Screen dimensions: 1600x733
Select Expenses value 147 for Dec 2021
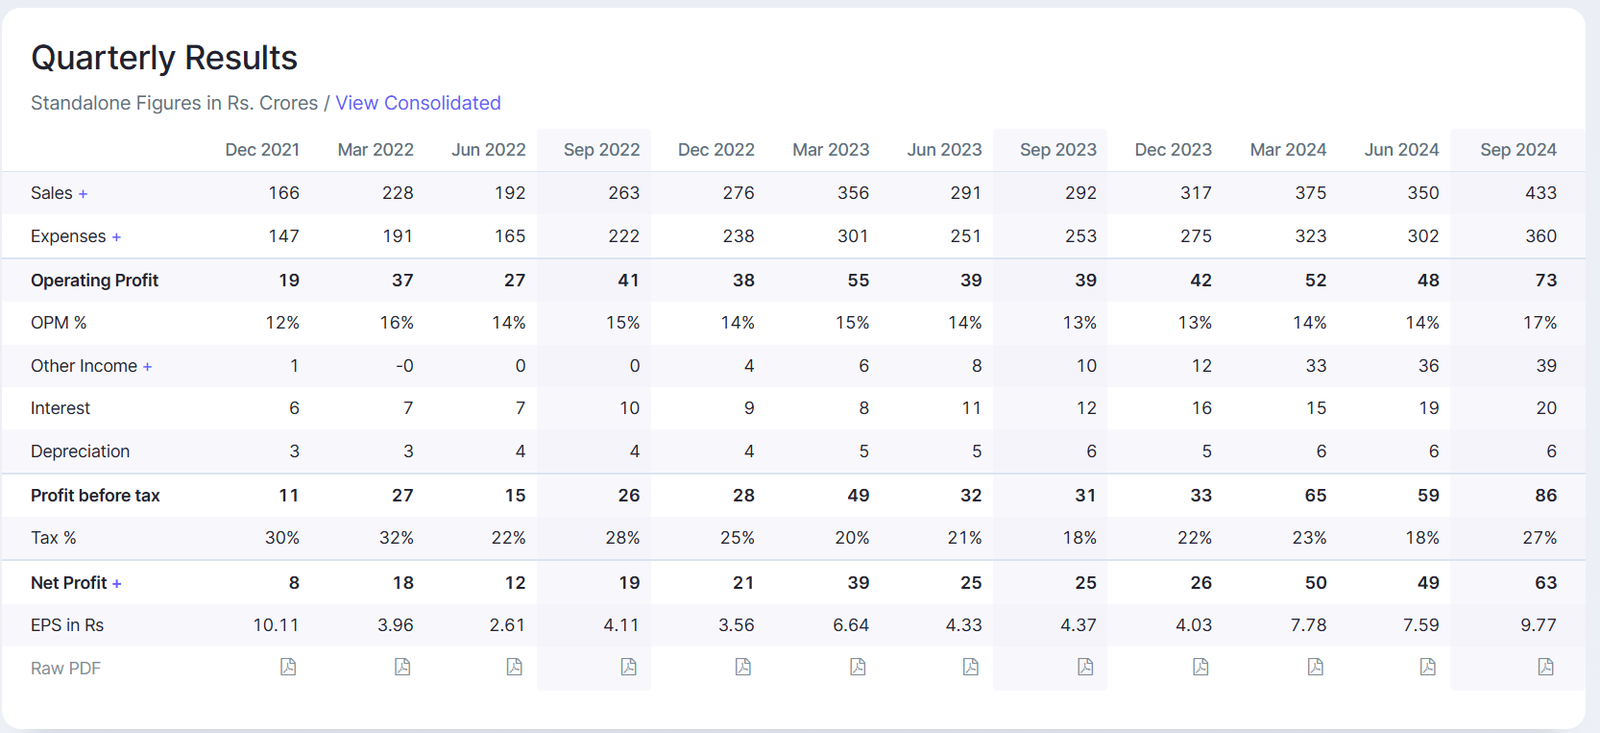(x=284, y=236)
